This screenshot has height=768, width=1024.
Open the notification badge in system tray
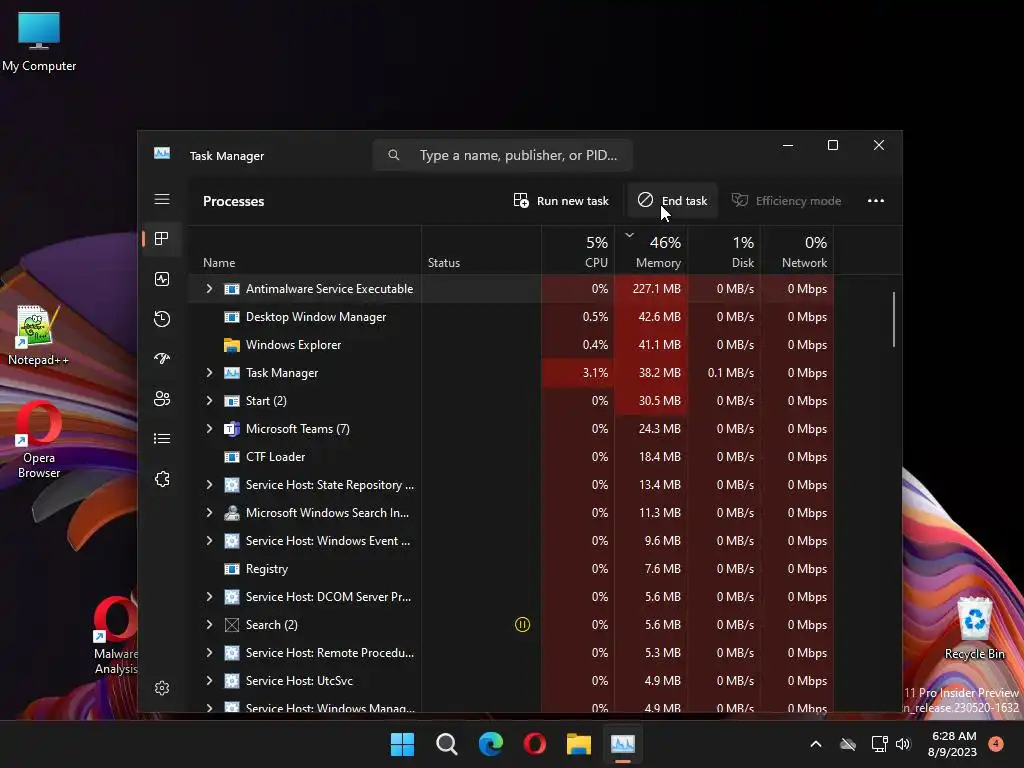pyautogui.click(x=996, y=744)
